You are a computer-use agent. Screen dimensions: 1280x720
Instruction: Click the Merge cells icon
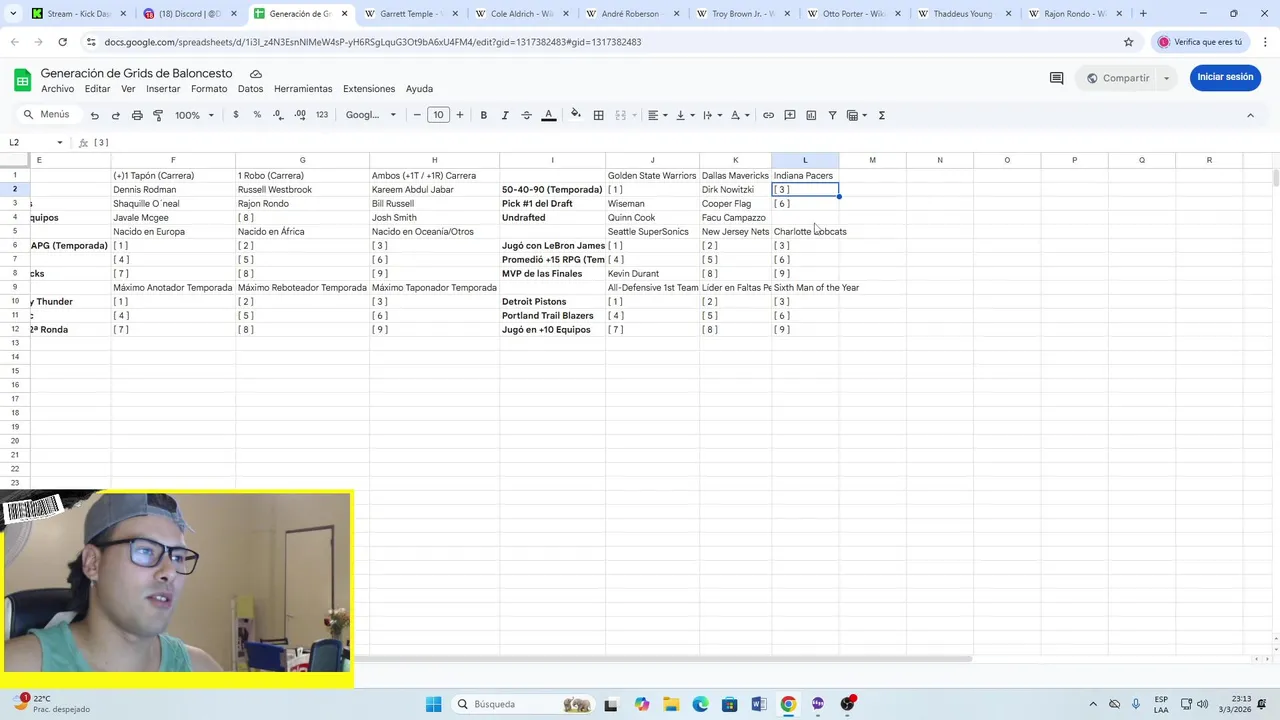620,115
